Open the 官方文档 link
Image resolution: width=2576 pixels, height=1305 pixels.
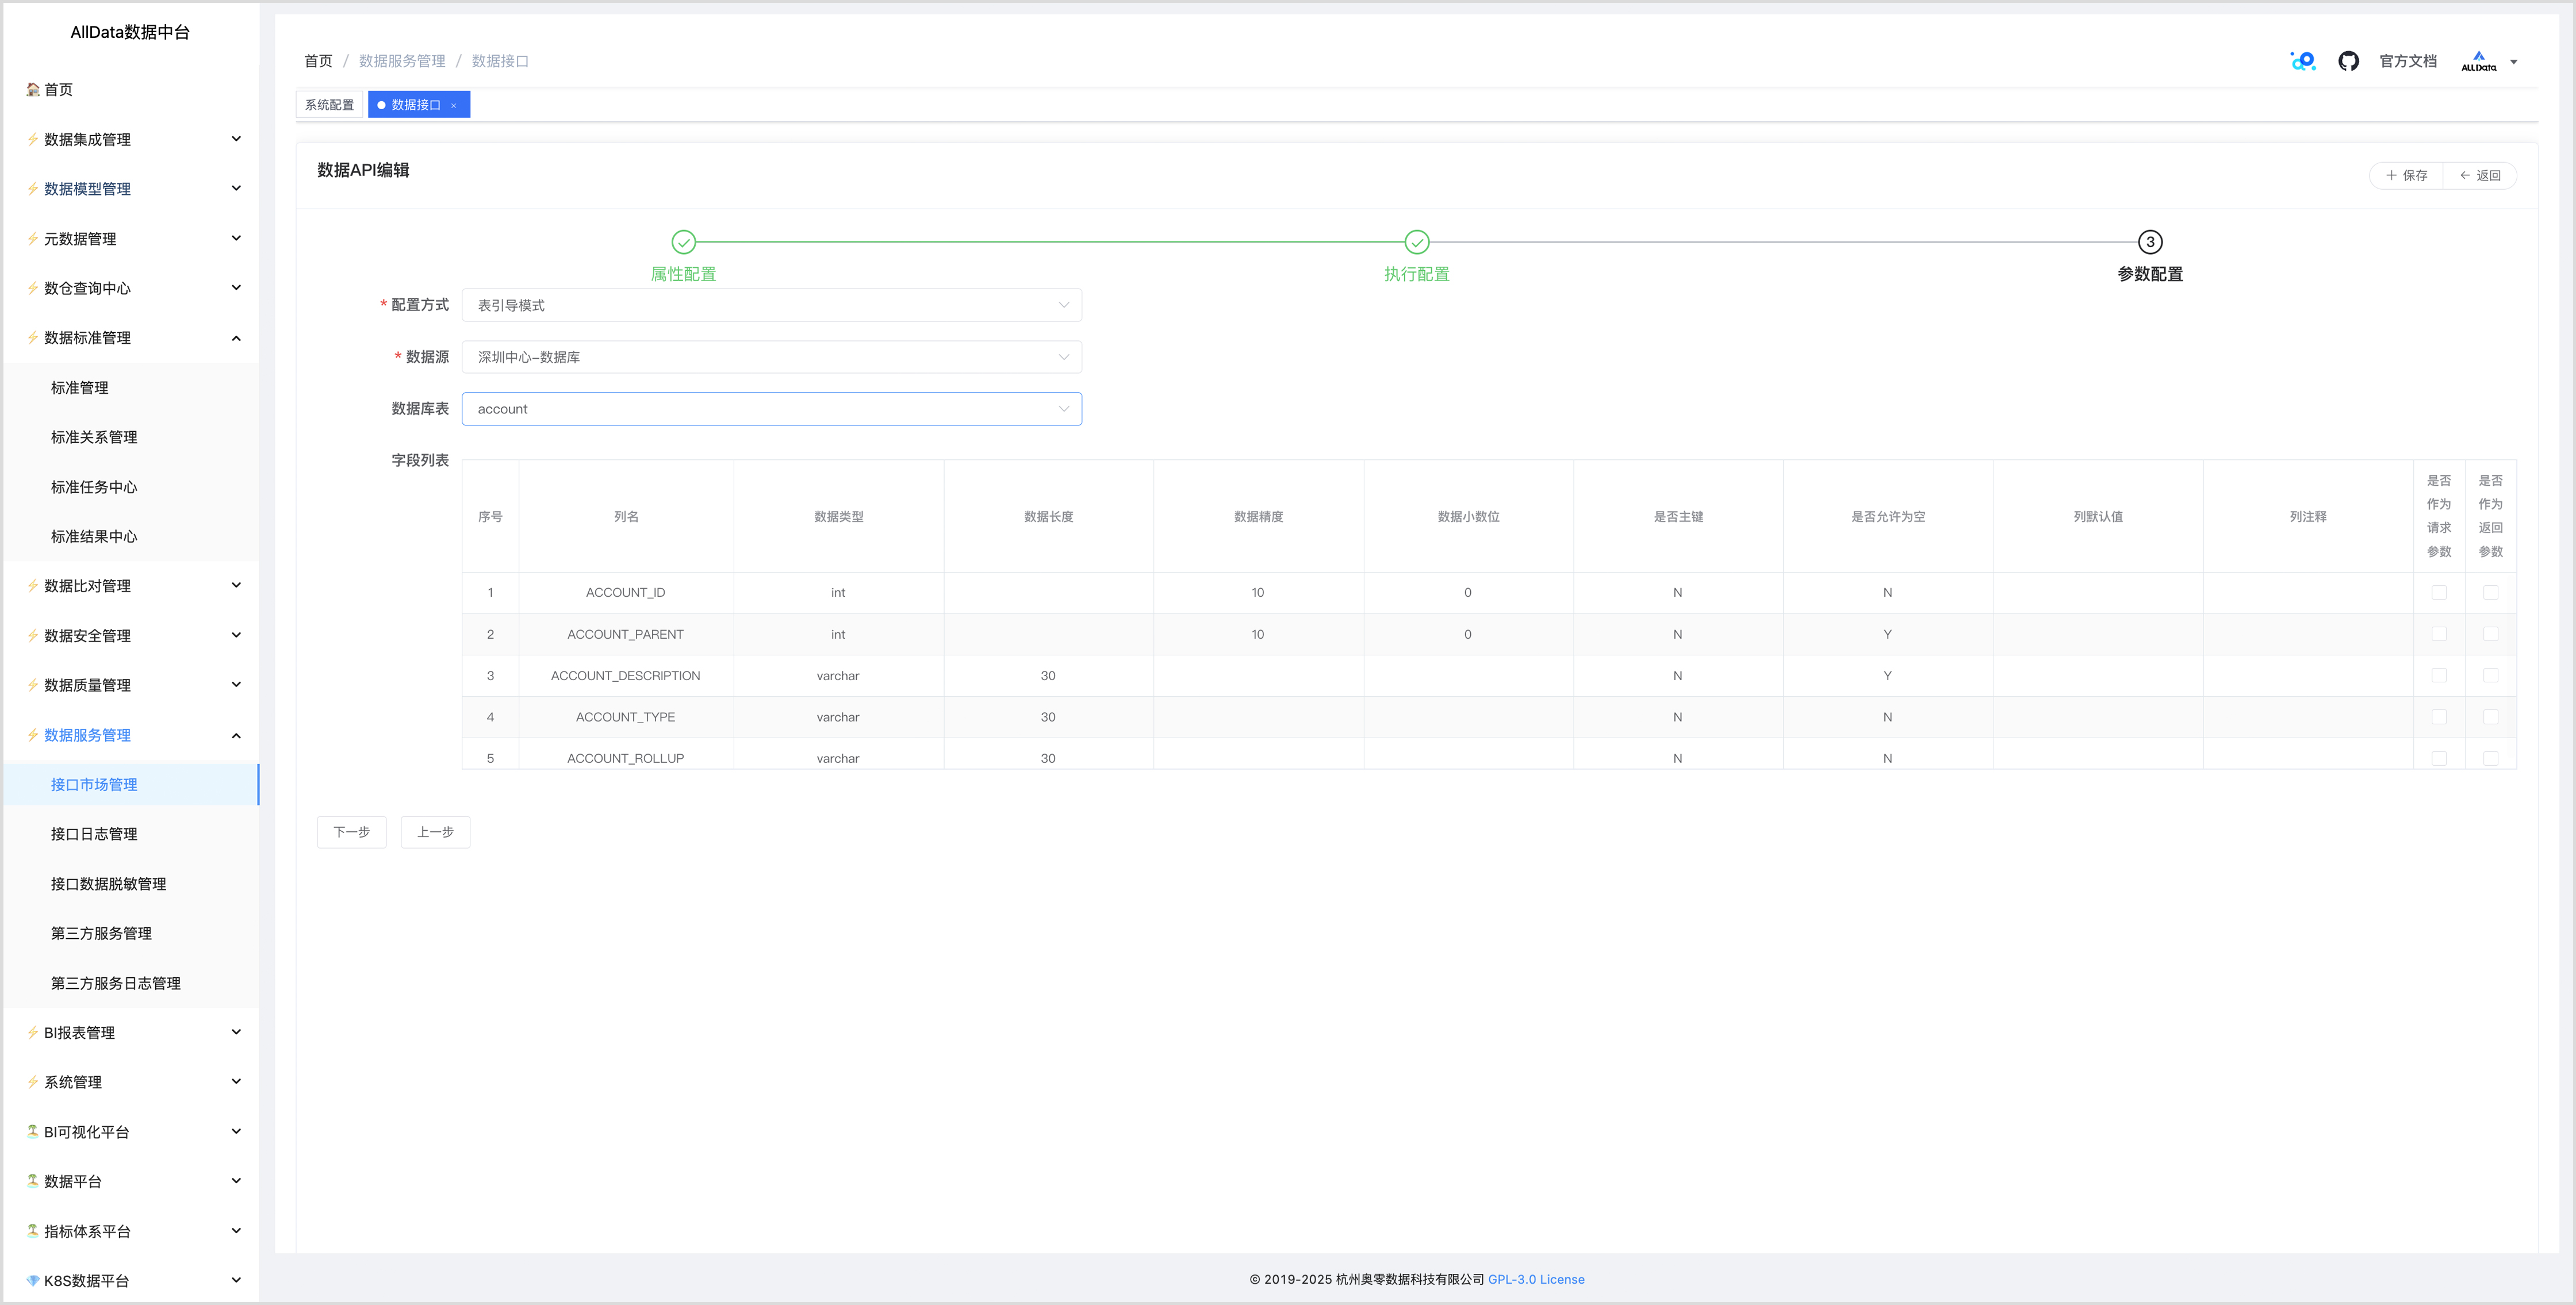tap(2408, 61)
